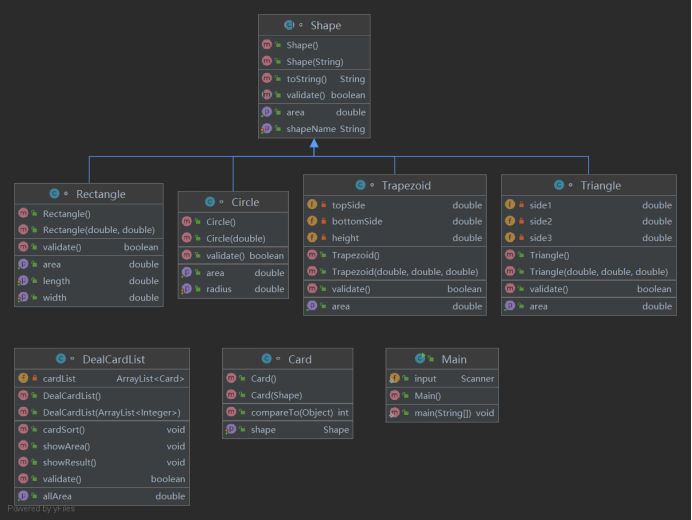Select validate() row in Circle class

click(x=233, y=256)
